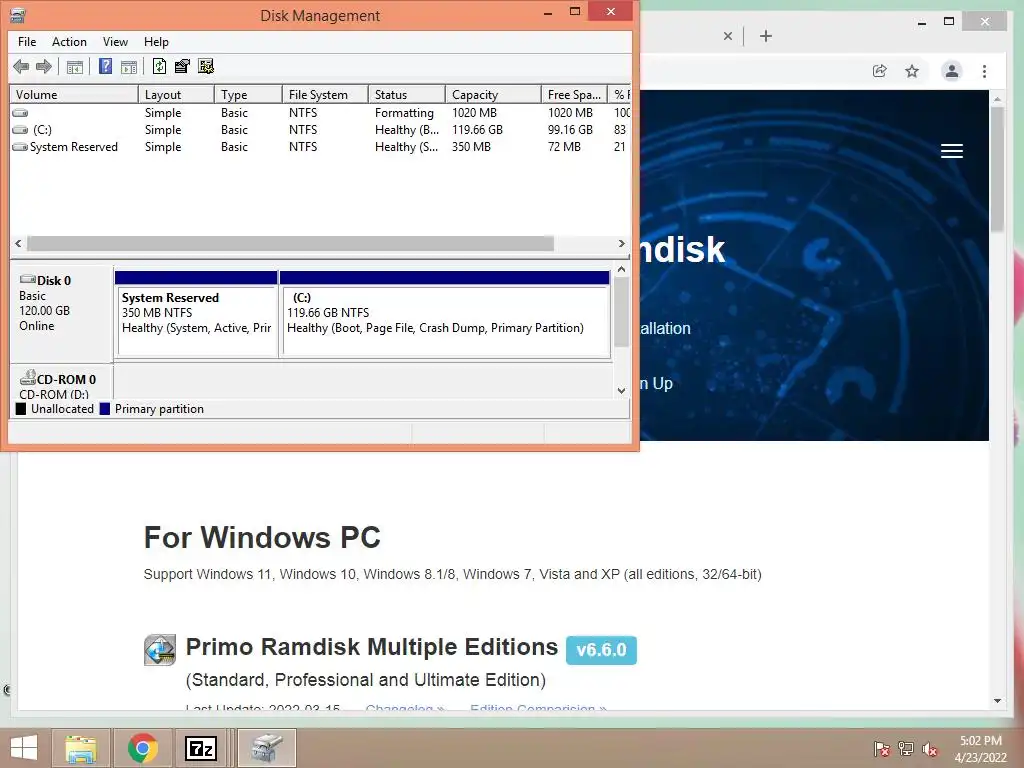Click Chrome page scroll down arrow
1024x768 pixels.
pyautogui.click(x=997, y=701)
